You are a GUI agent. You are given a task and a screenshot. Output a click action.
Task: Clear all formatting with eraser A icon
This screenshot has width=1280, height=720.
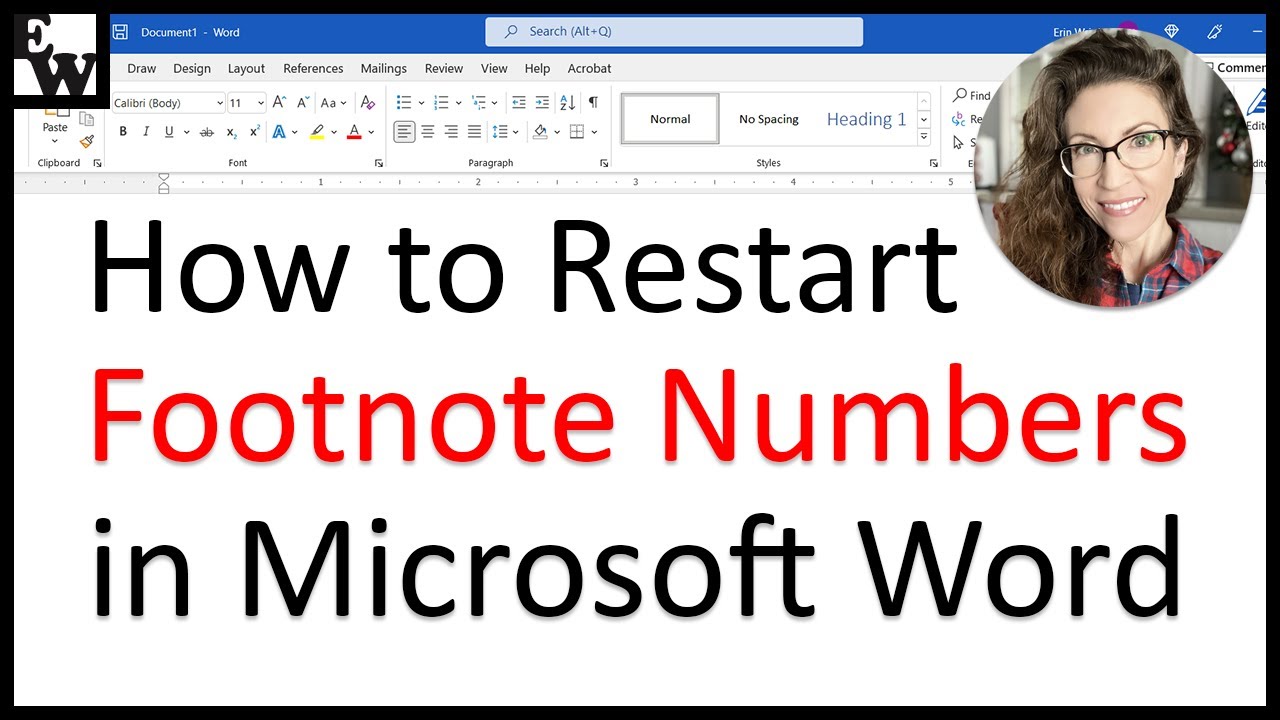pyautogui.click(x=368, y=103)
